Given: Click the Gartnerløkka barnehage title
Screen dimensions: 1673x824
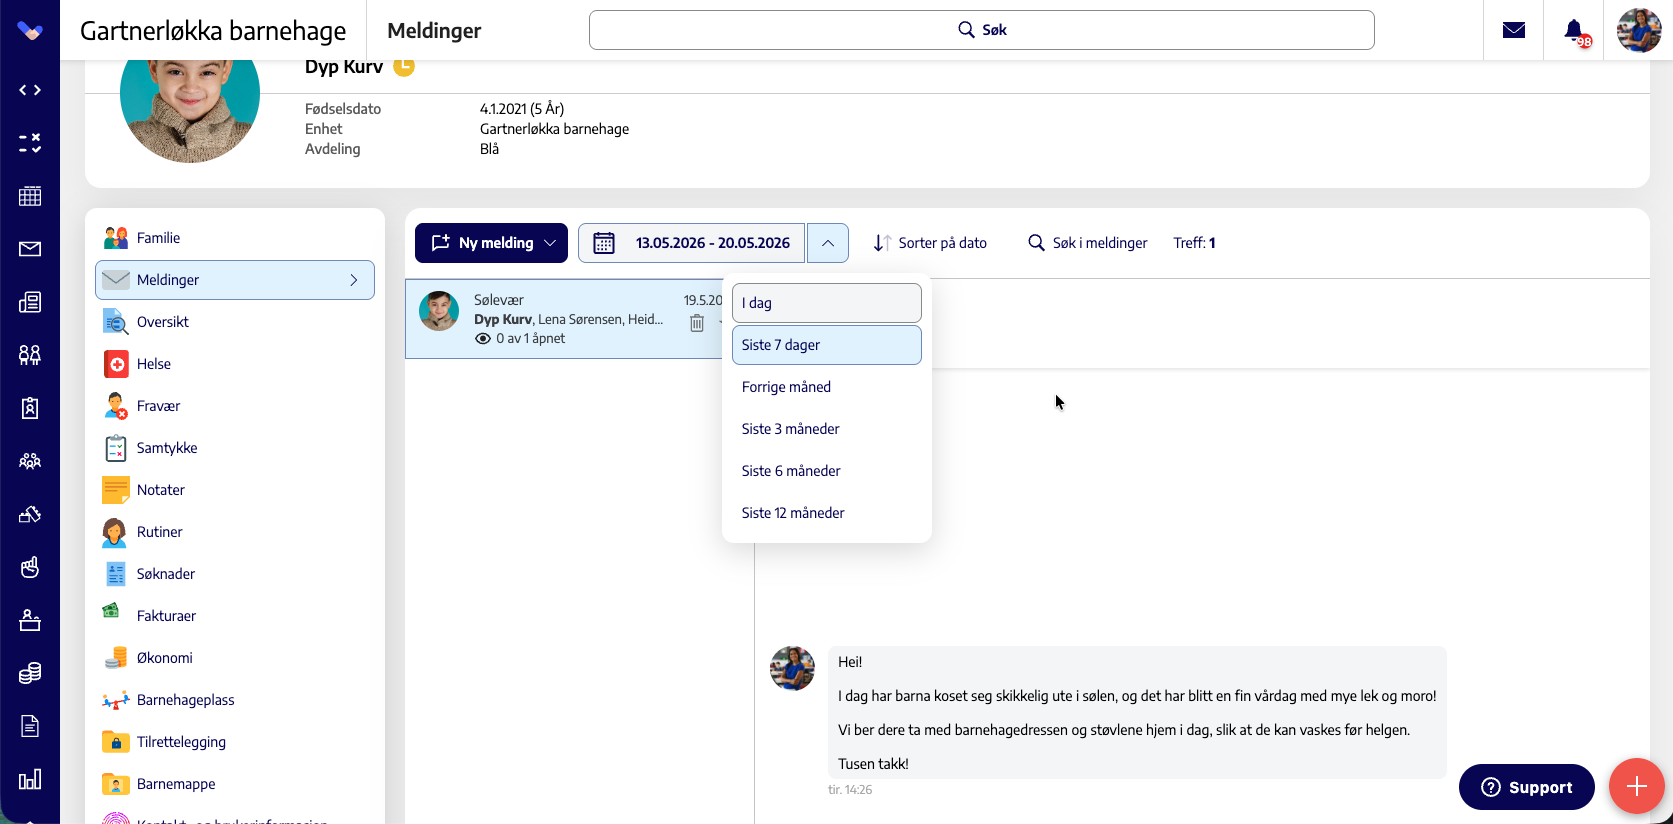Looking at the screenshot, I should (x=213, y=31).
